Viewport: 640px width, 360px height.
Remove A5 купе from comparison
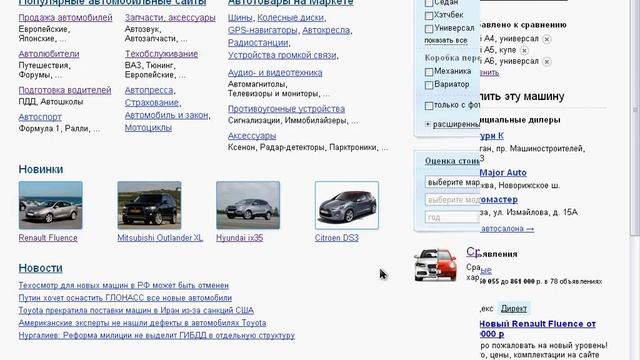pos(524,51)
